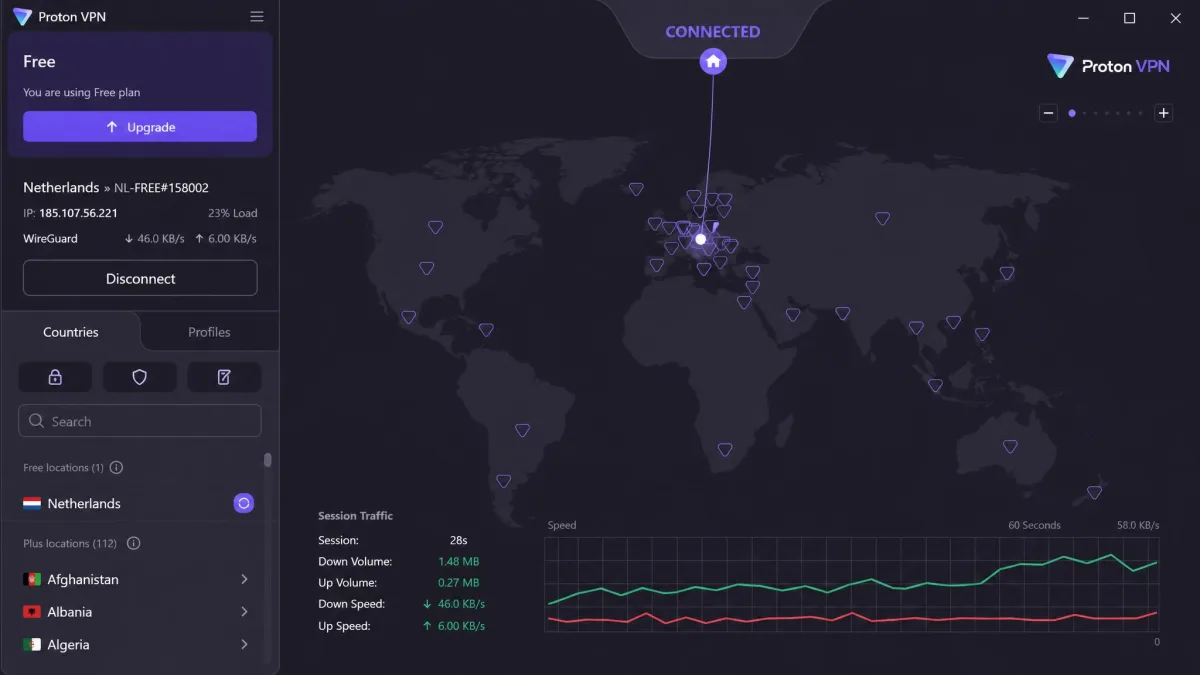Click the server marker in Russia

click(882, 218)
